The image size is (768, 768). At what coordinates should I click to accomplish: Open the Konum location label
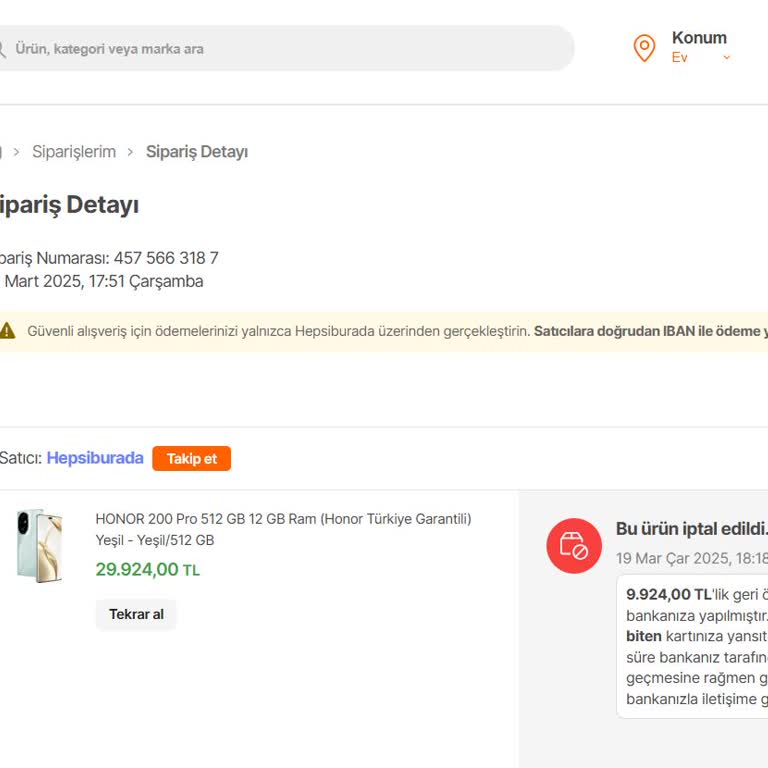coord(699,38)
